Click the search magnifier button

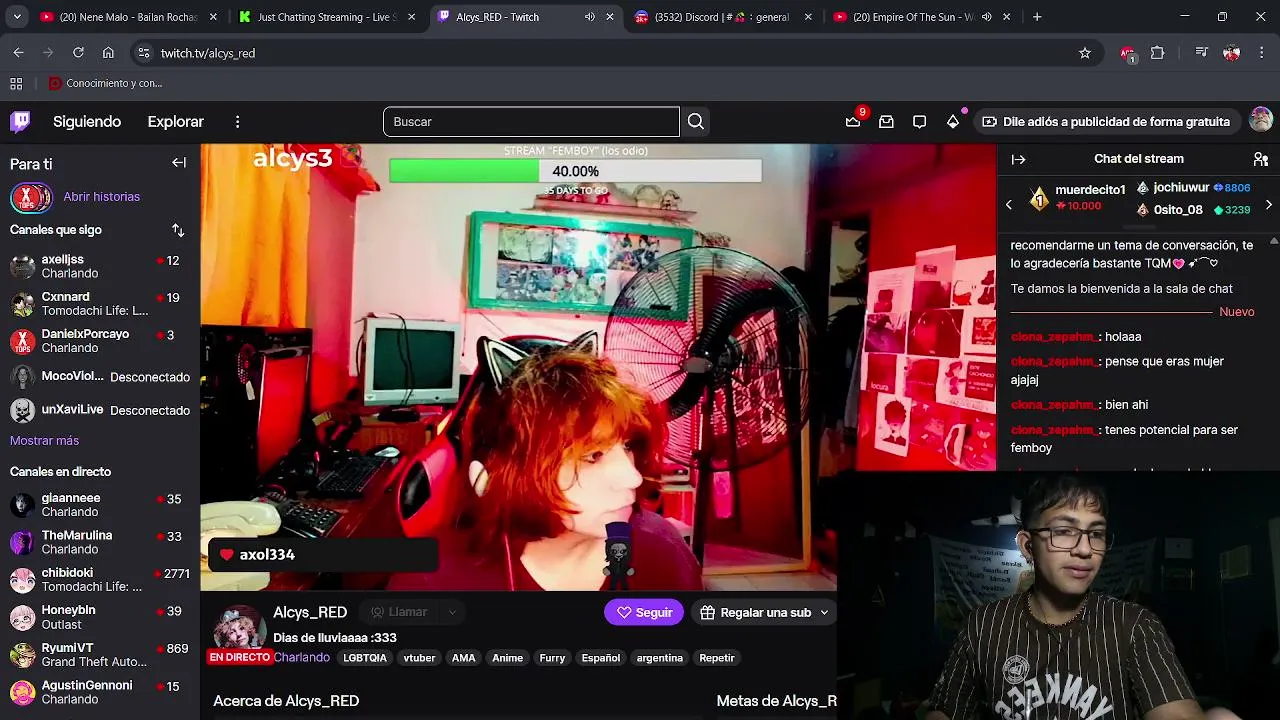[x=696, y=122]
